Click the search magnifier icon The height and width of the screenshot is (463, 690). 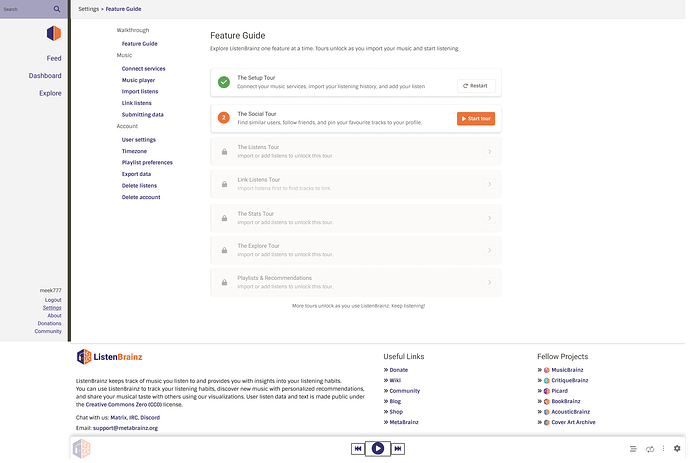pyautogui.click(x=57, y=9)
